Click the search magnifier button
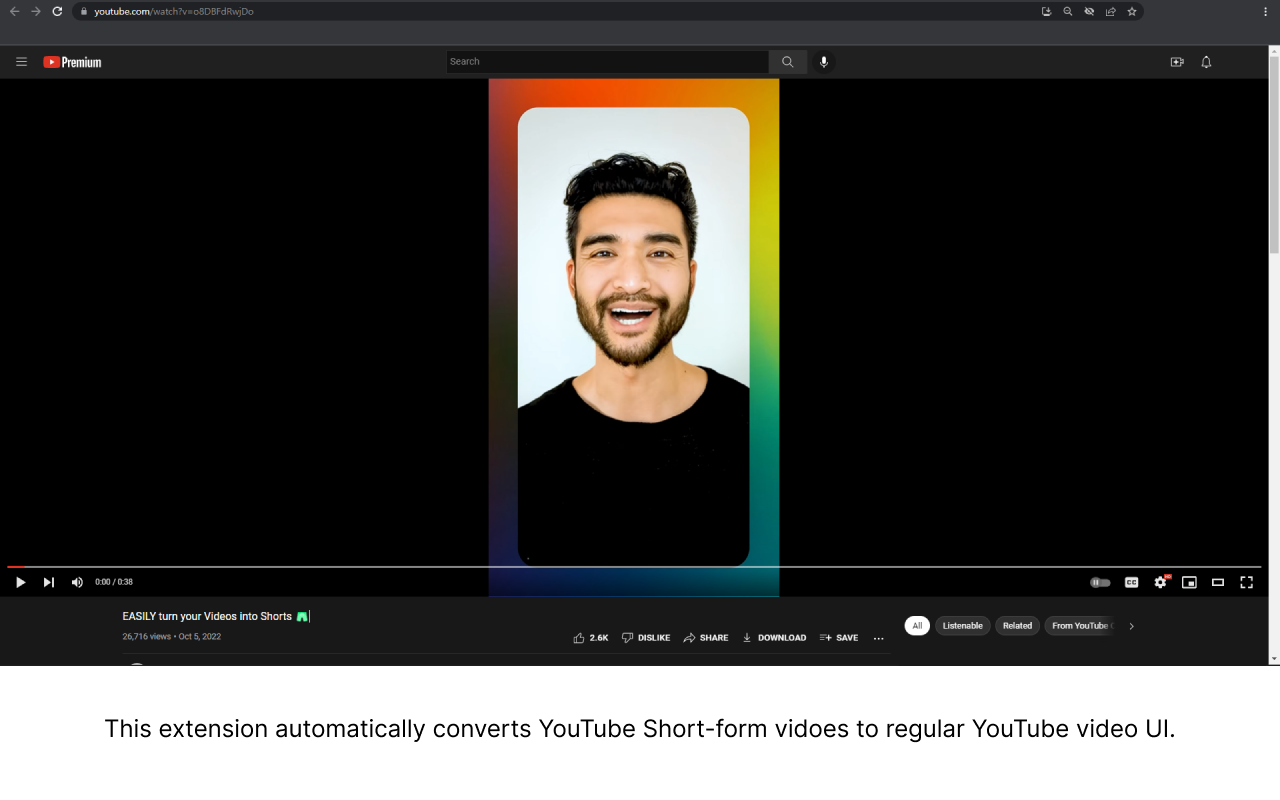1280x800 pixels. pyautogui.click(x=788, y=62)
